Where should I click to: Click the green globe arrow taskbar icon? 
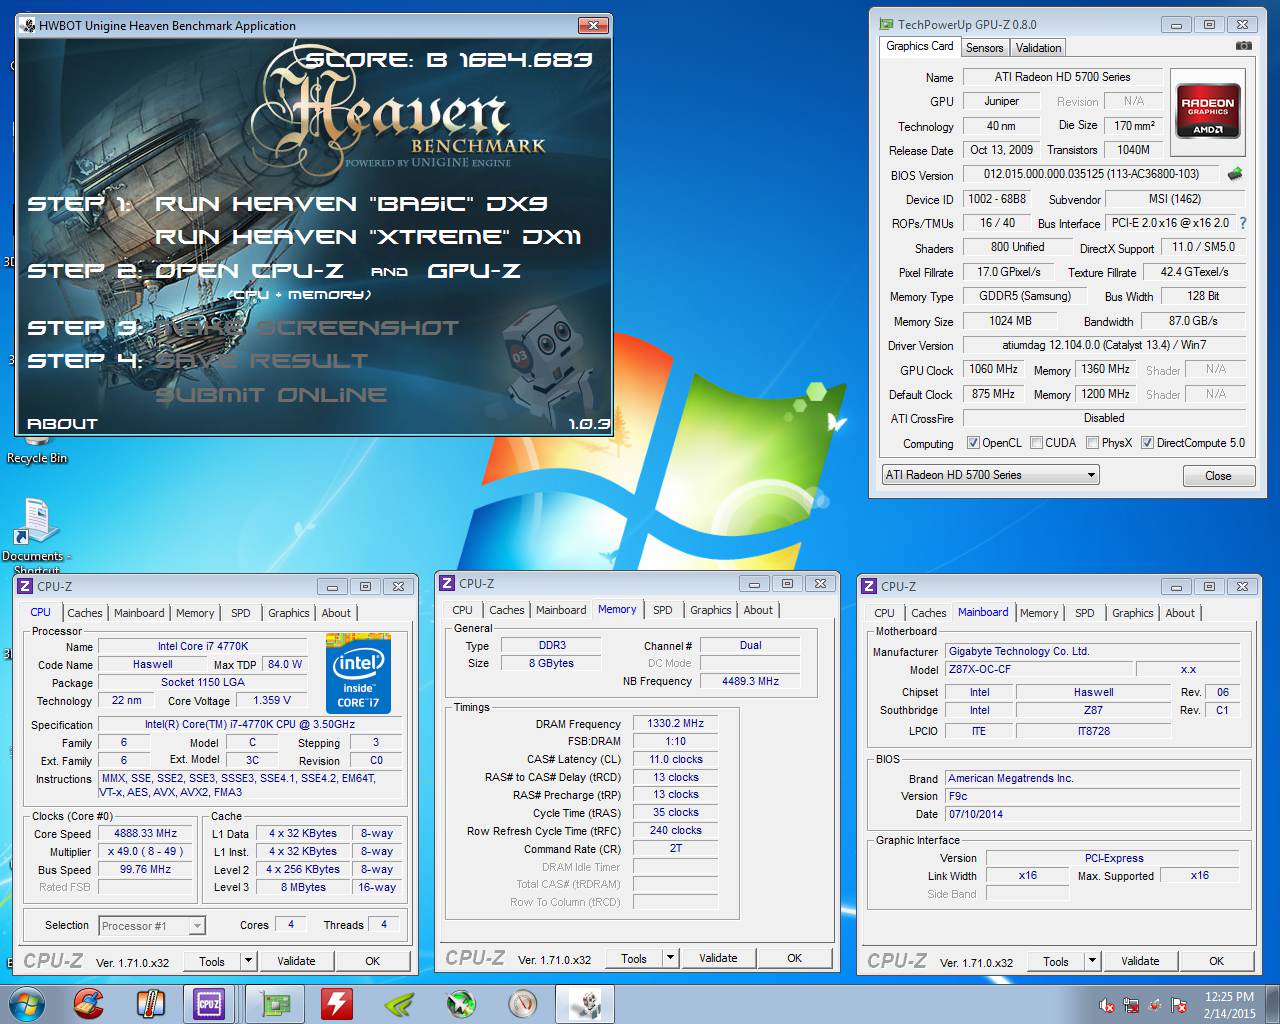[460, 1004]
